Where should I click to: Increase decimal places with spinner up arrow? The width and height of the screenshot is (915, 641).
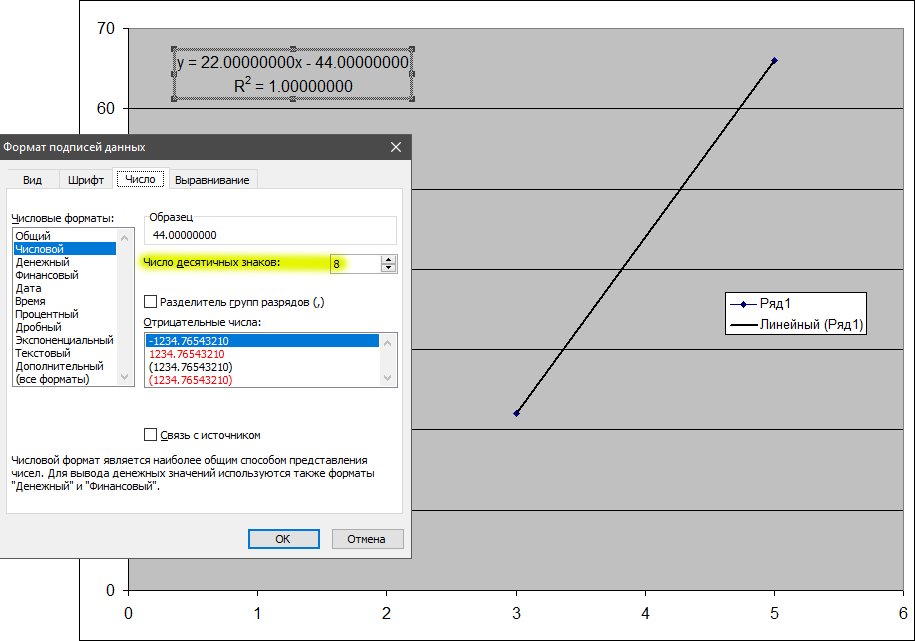coord(389,259)
